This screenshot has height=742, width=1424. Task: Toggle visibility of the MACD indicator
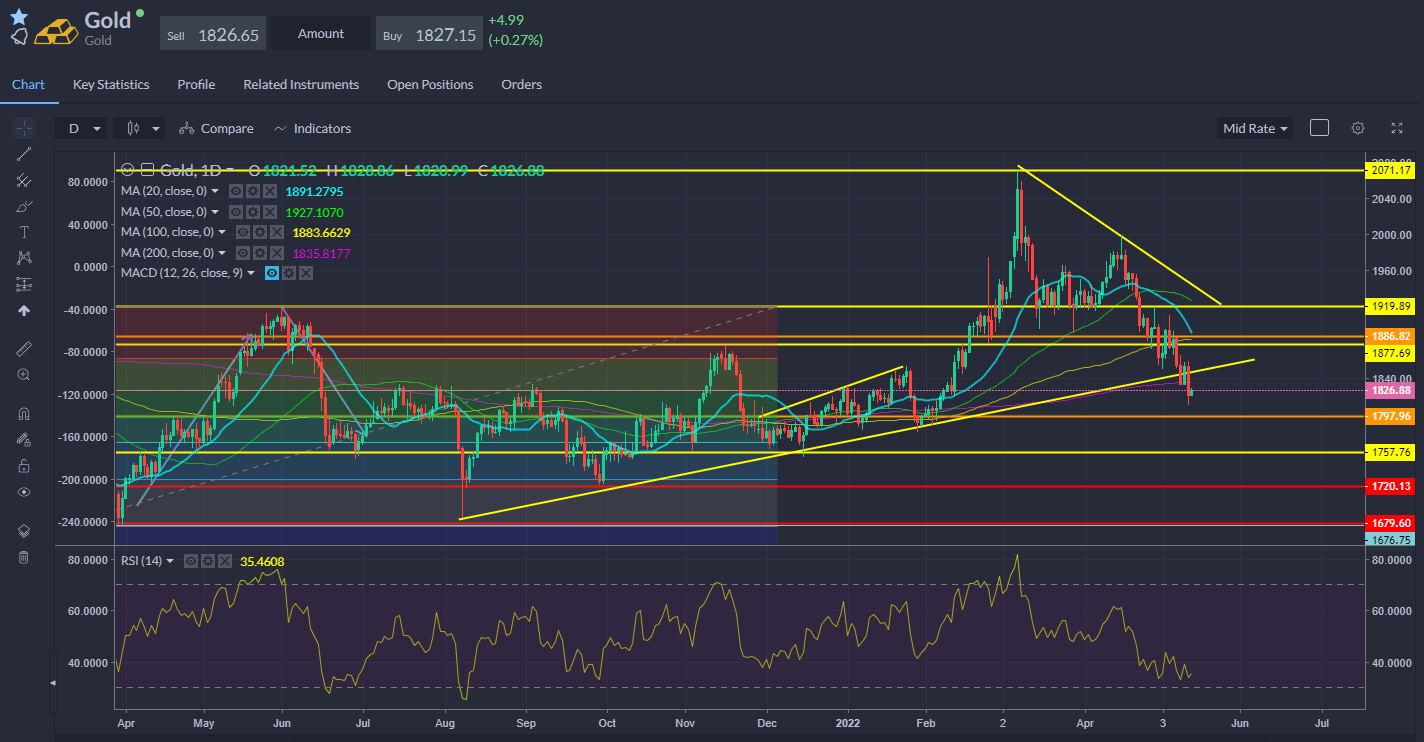point(270,273)
